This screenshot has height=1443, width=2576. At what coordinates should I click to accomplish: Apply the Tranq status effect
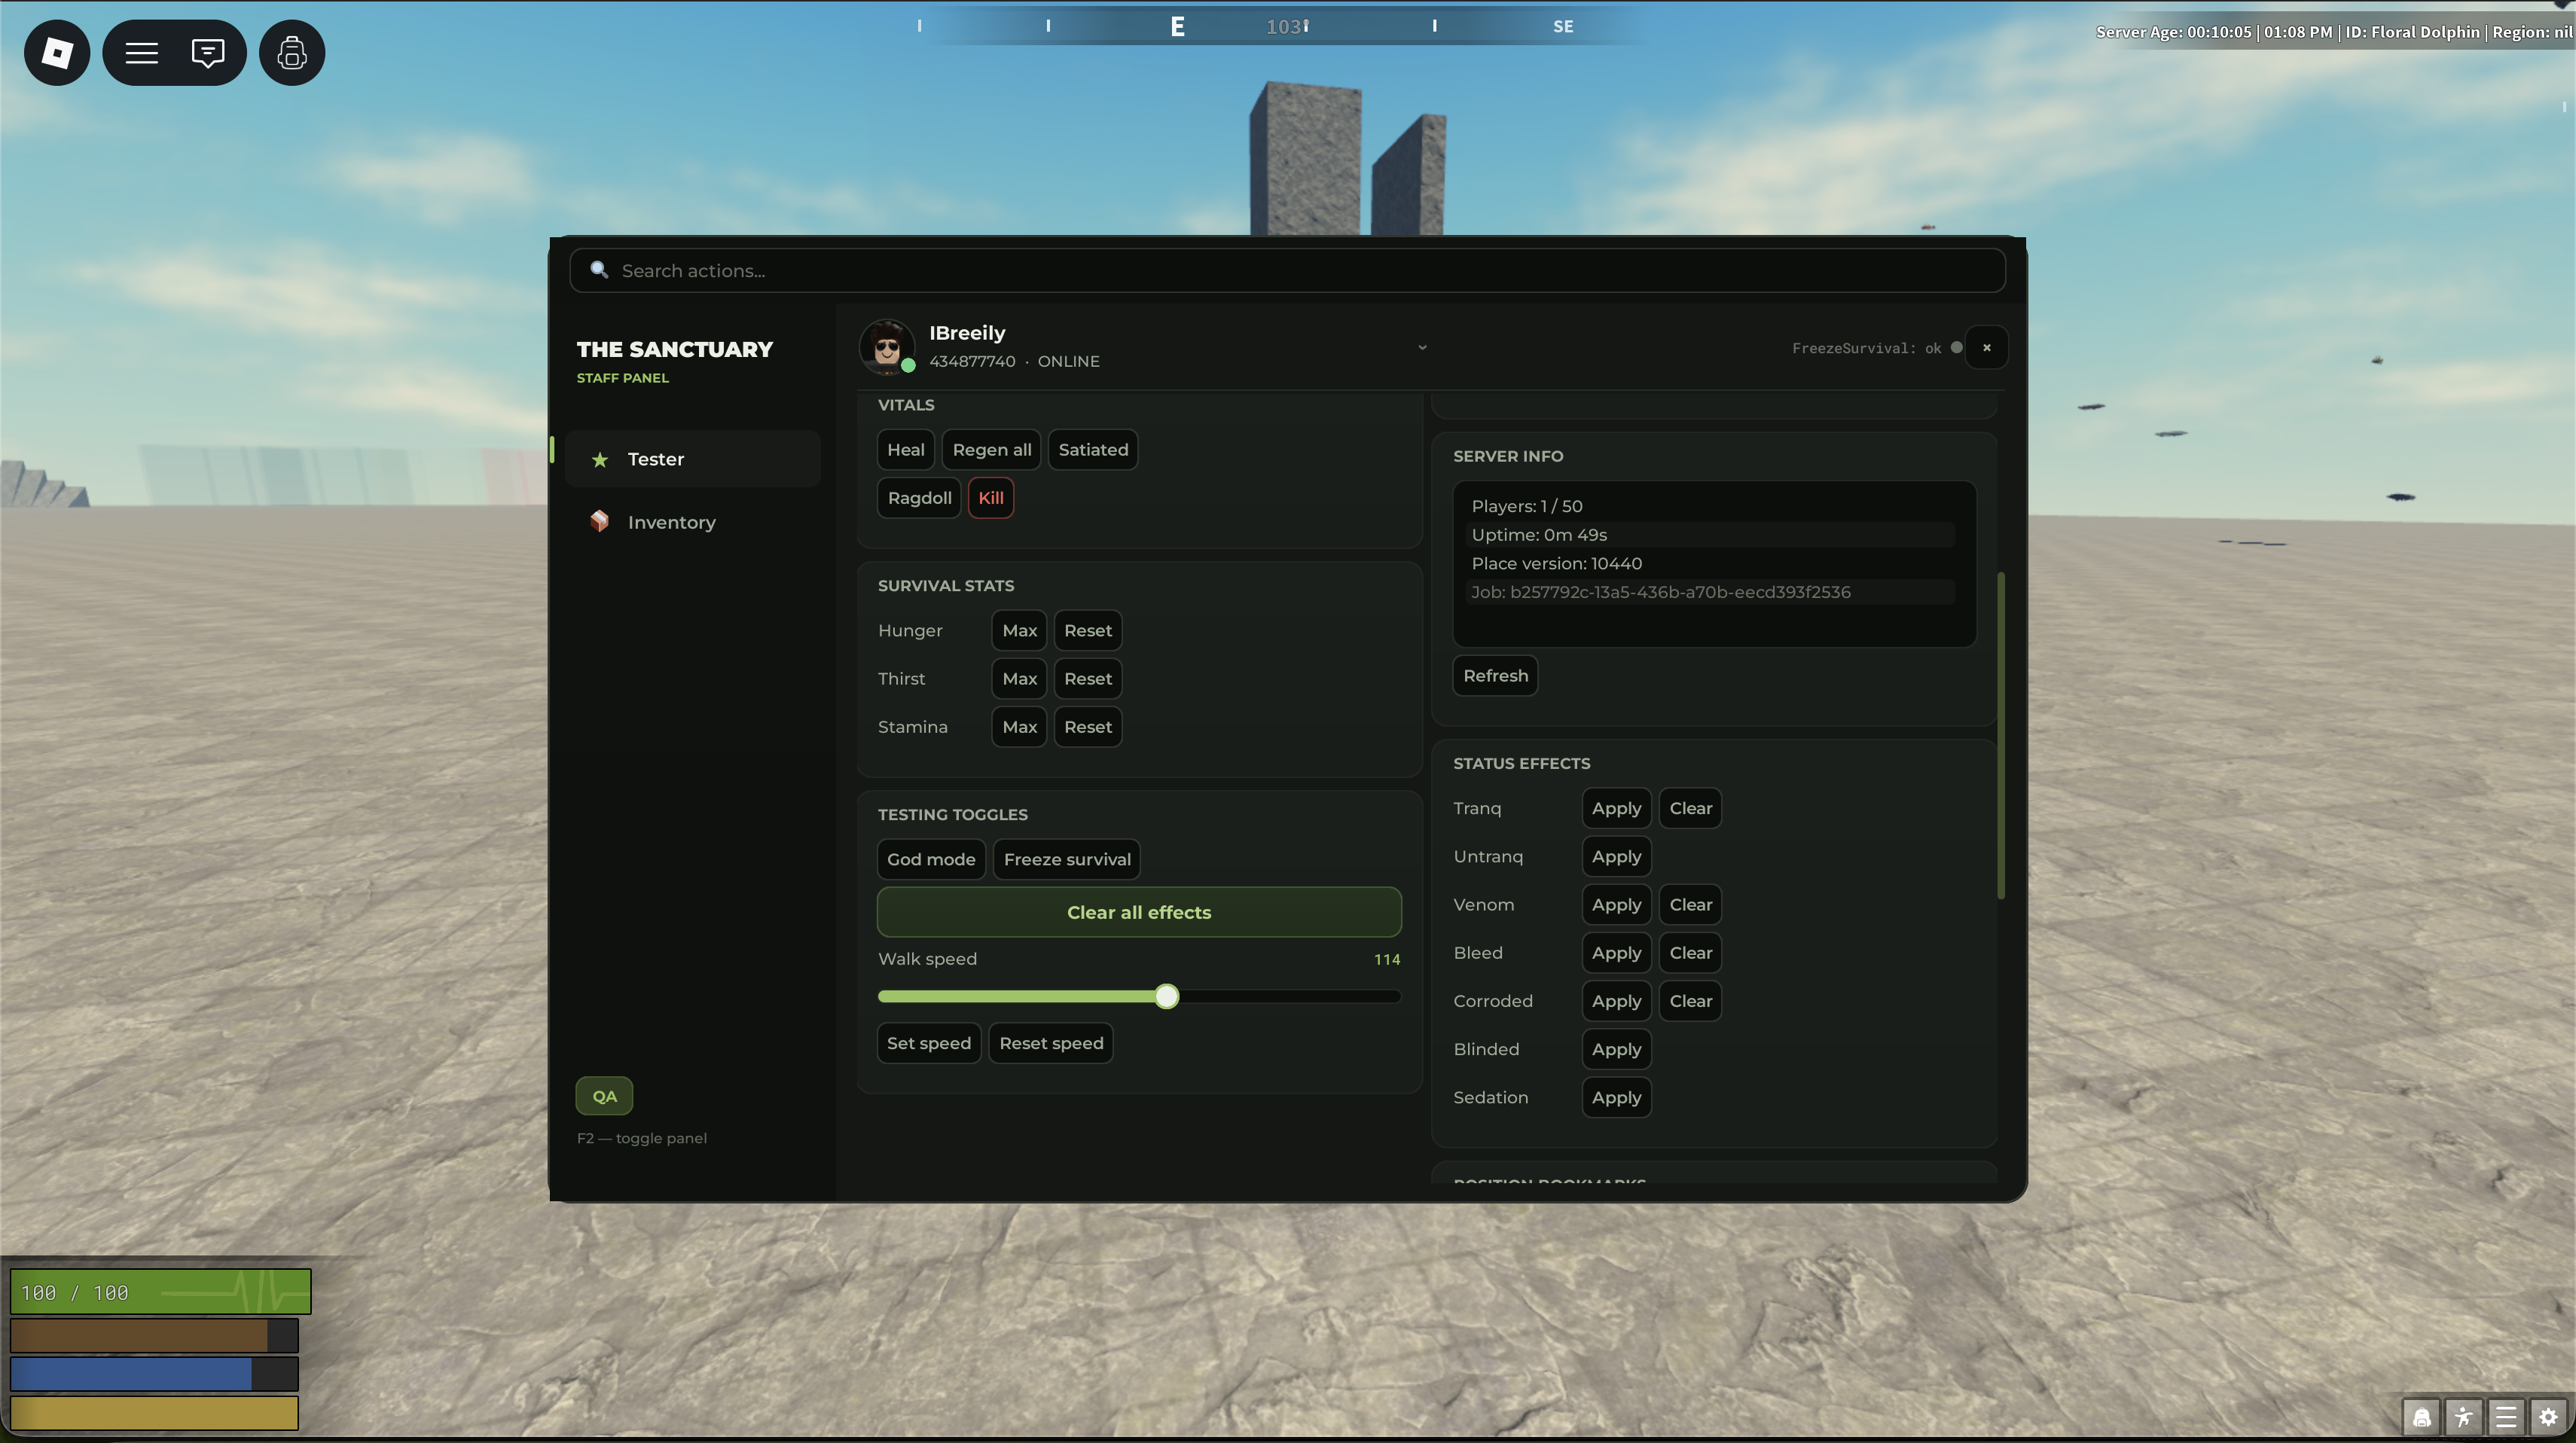1616,808
